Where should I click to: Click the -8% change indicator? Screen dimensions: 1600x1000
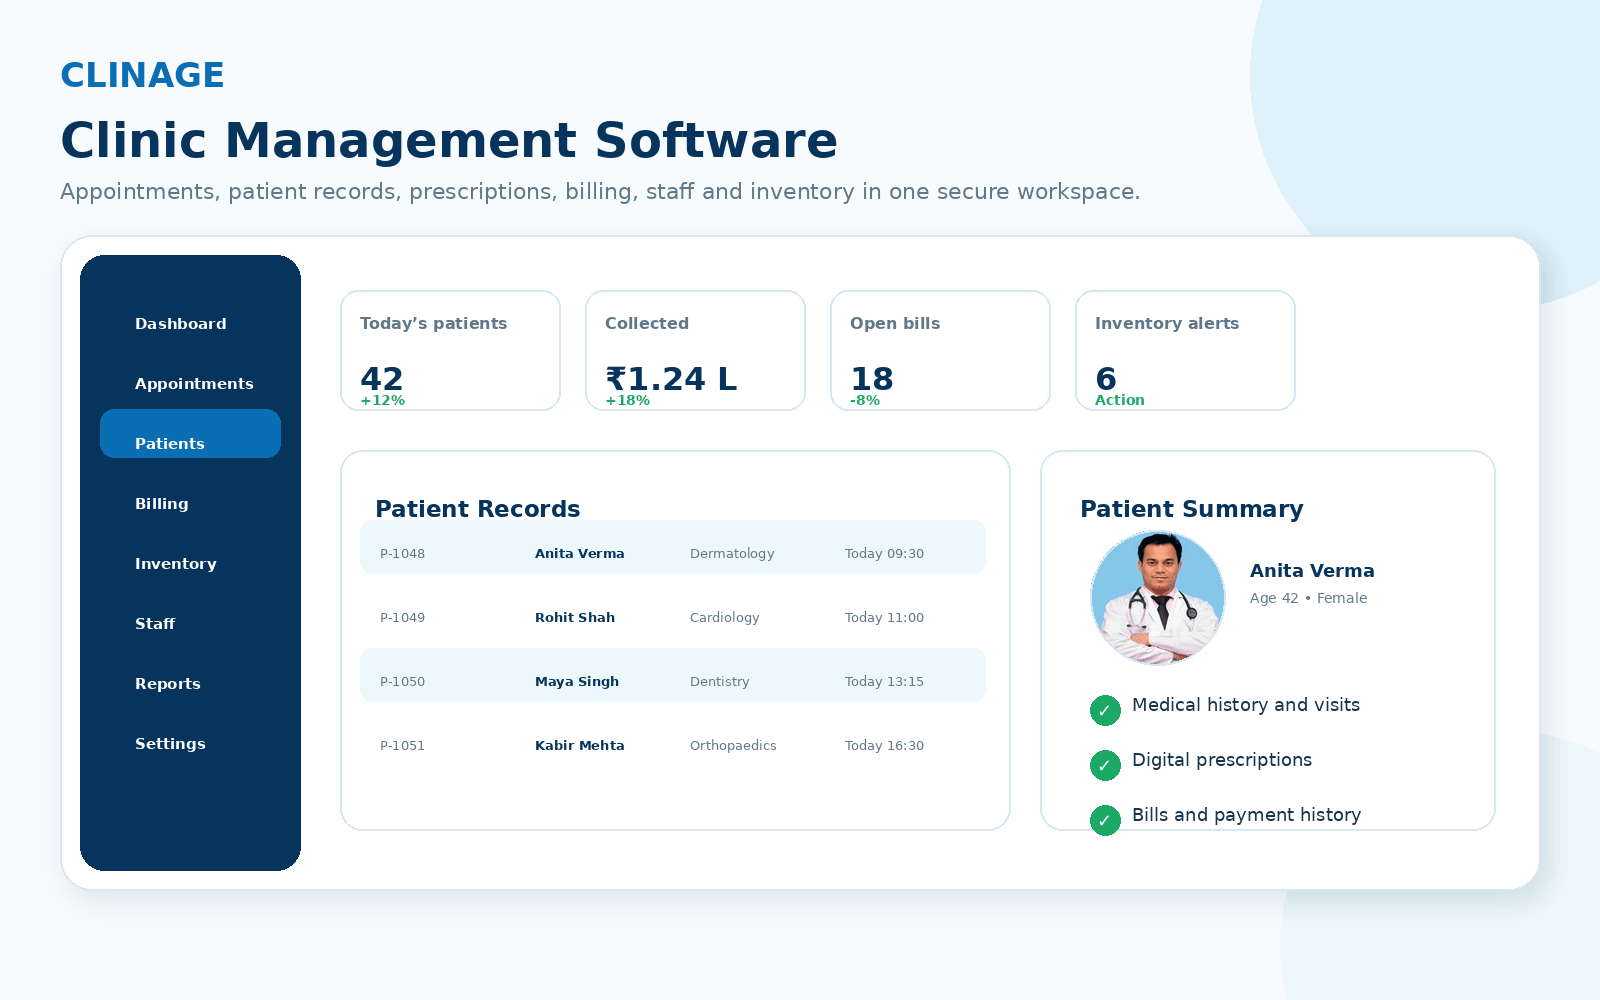[x=865, y=400]
